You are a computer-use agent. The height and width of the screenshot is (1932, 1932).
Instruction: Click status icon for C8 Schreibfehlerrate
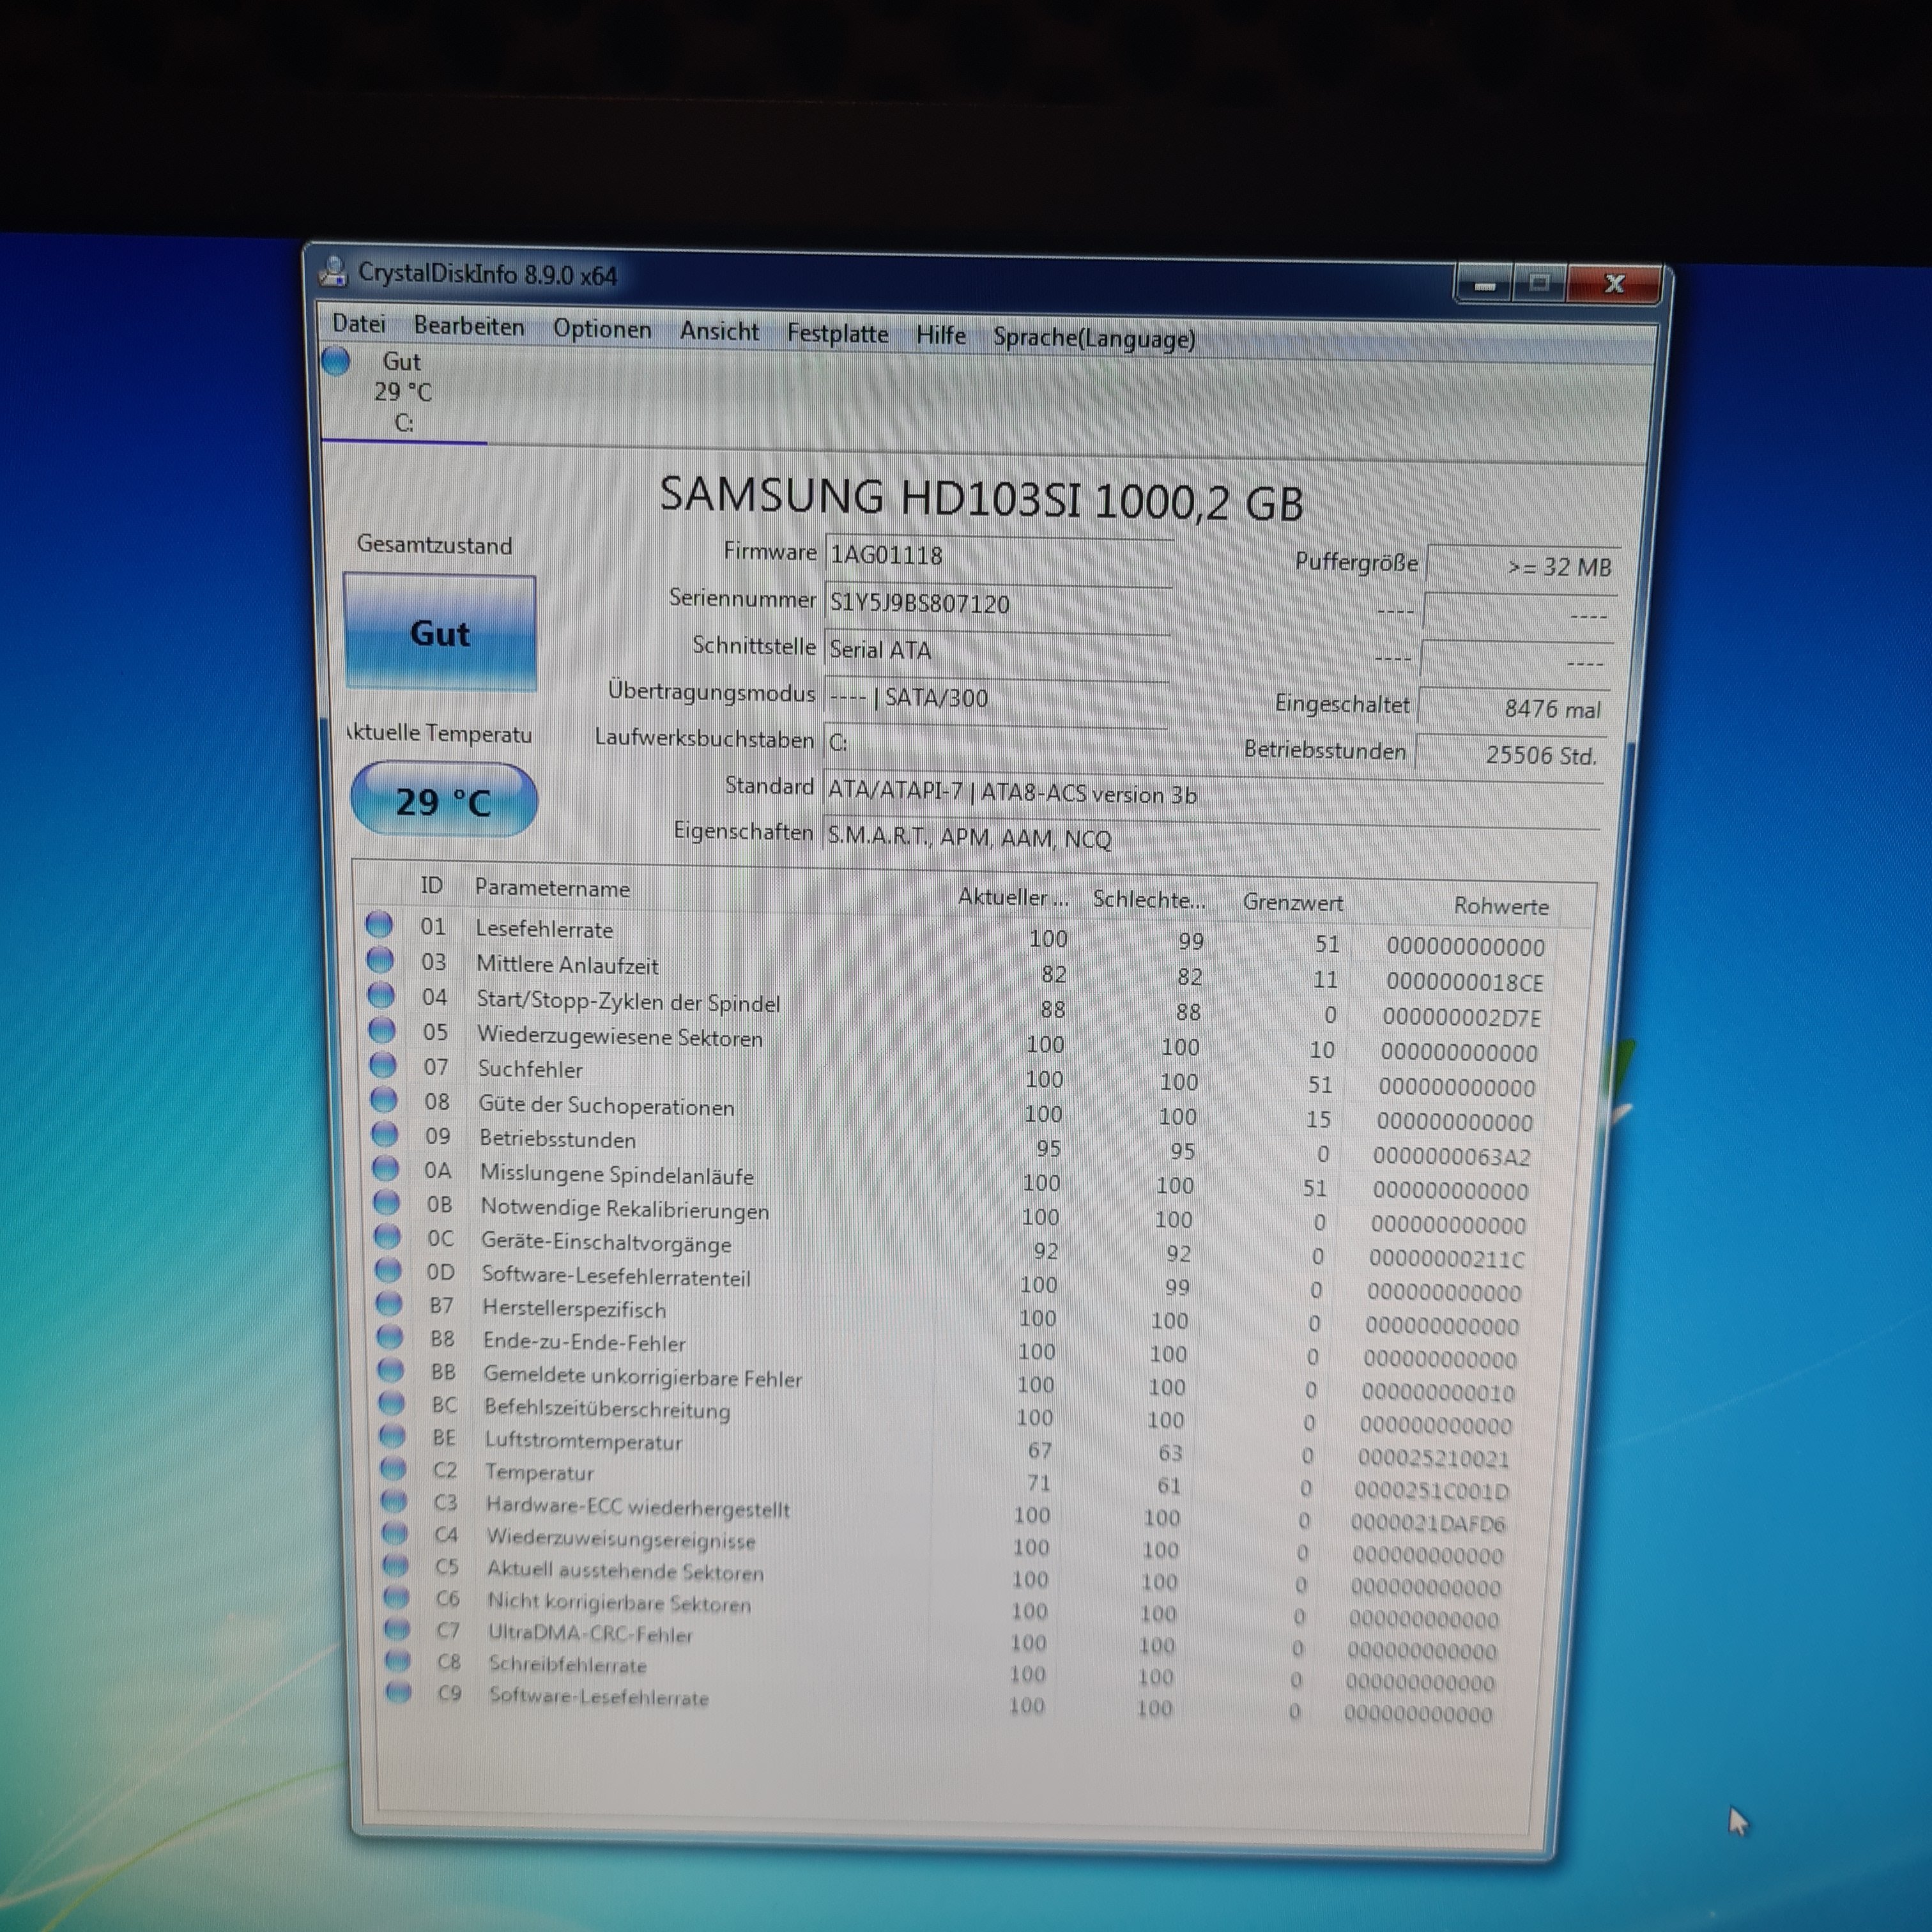399,1660
